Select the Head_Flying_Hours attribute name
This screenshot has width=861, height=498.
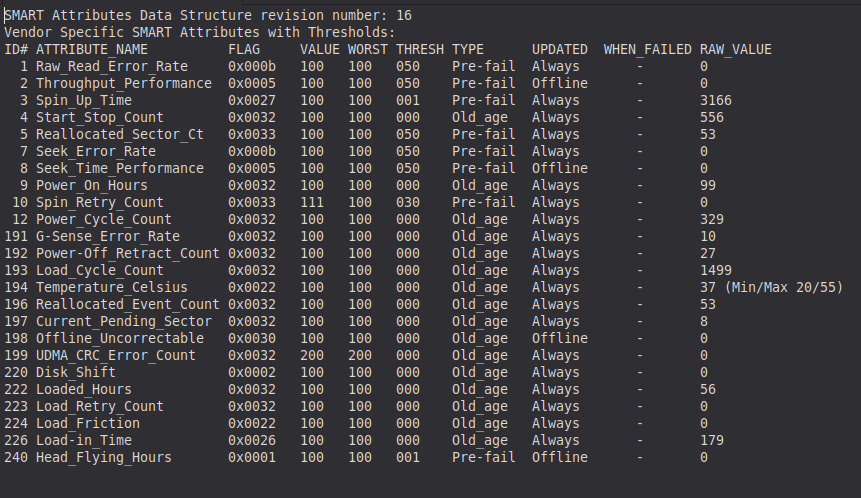click(104, 458)
